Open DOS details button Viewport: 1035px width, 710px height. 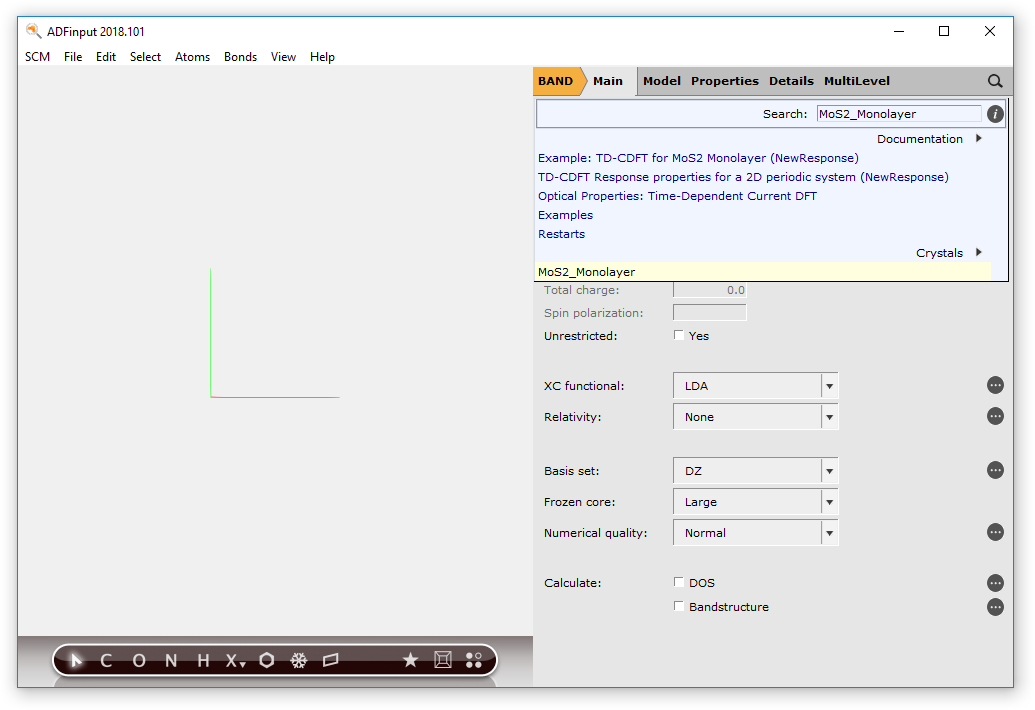pos(995,583)
